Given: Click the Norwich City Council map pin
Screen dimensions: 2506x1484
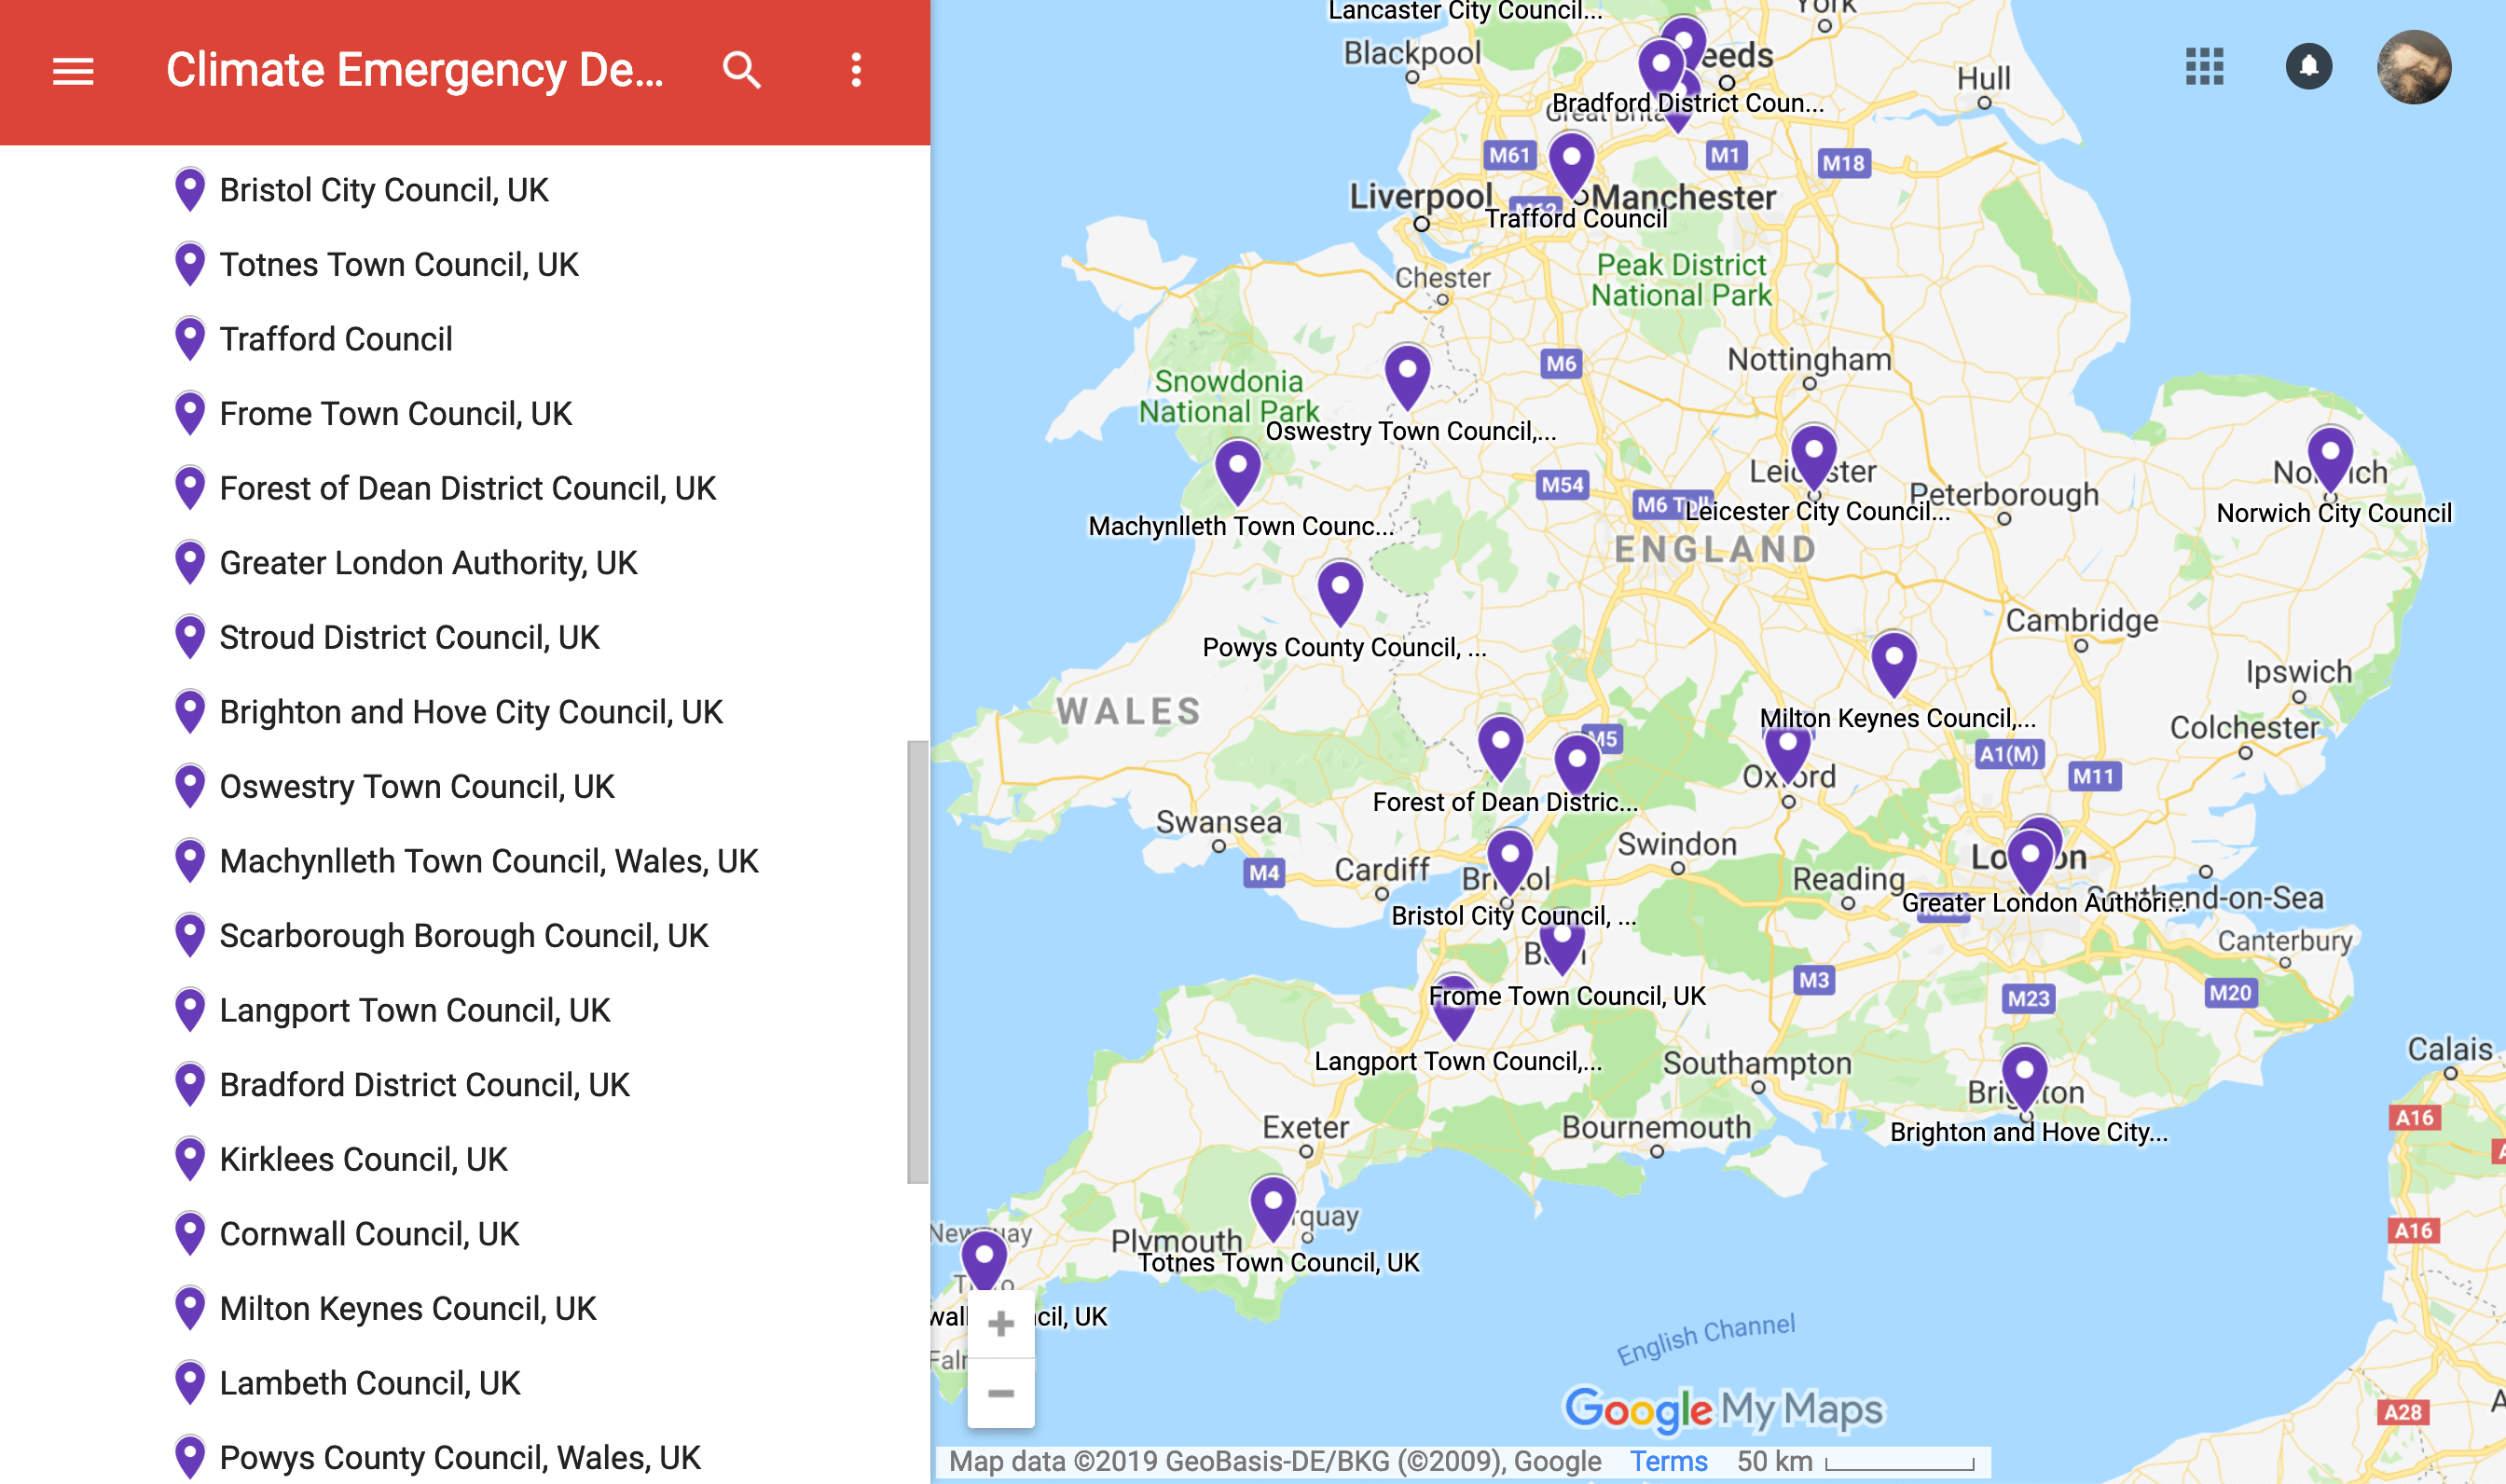Looking at the screenshot, I should pos(2330,459).
